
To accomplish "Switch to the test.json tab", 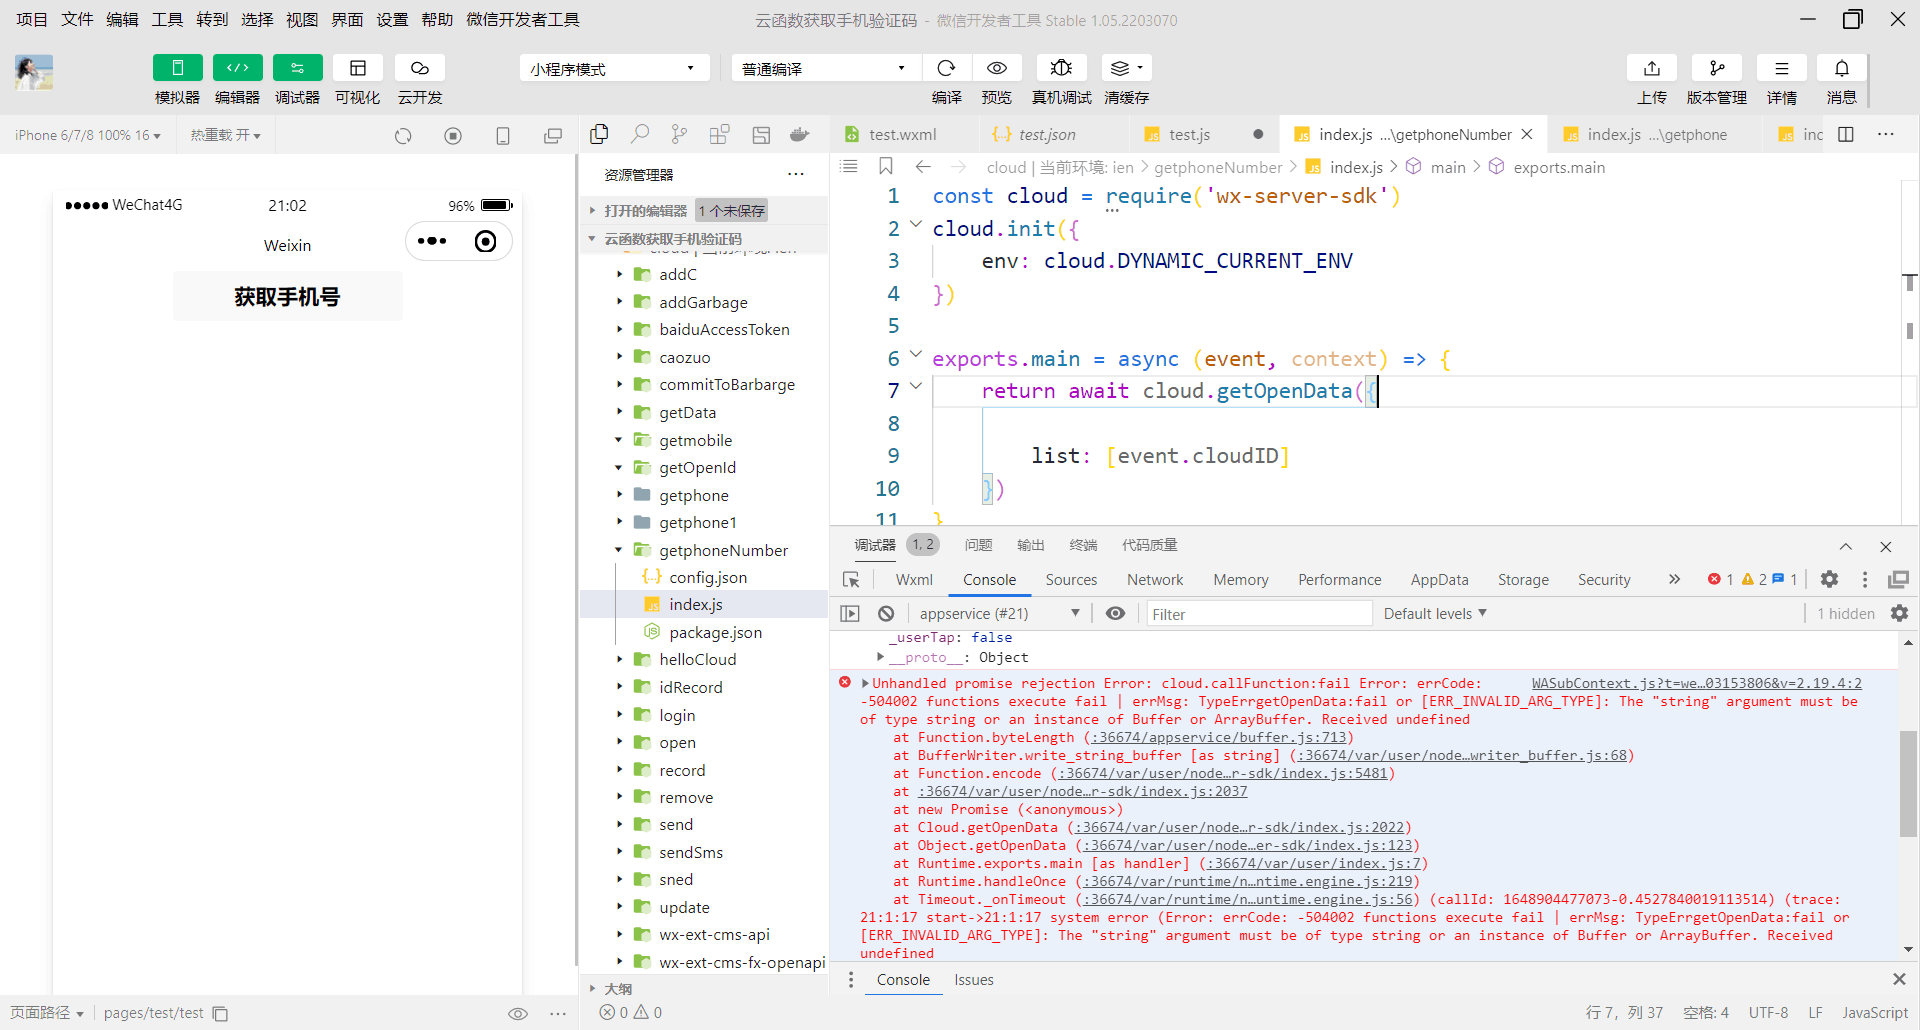I will pos(1047,134).
